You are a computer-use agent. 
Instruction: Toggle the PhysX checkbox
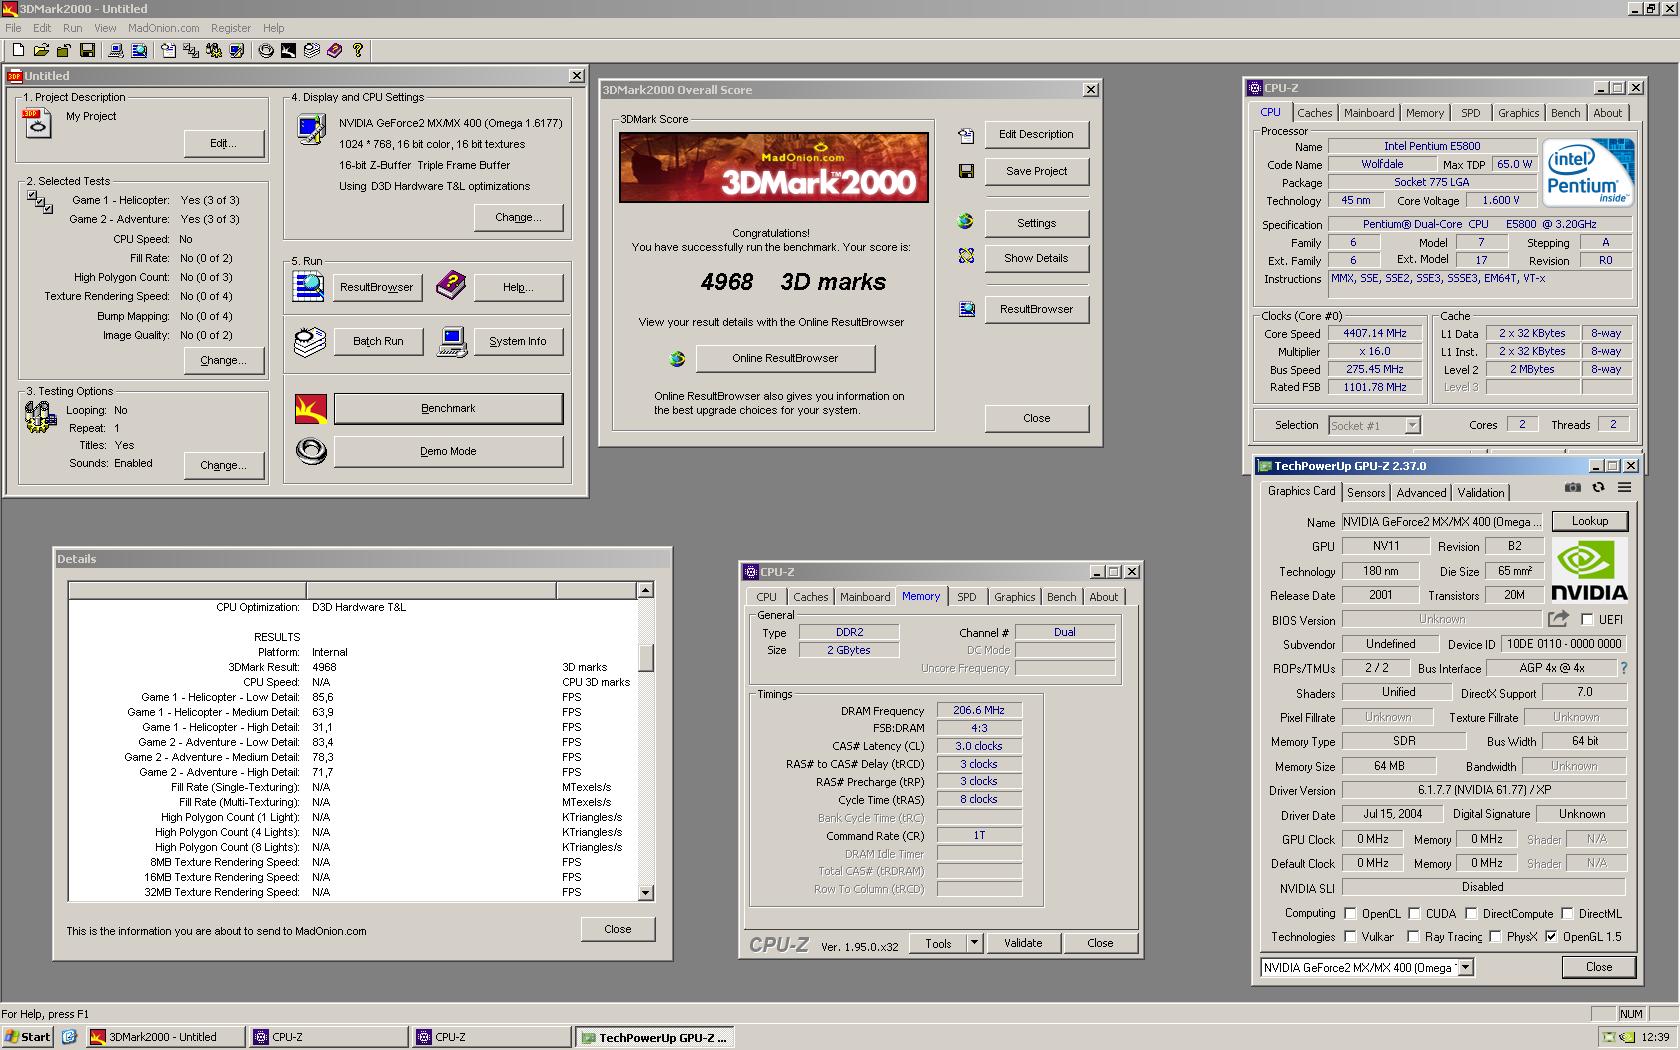tap(1495, 937)
